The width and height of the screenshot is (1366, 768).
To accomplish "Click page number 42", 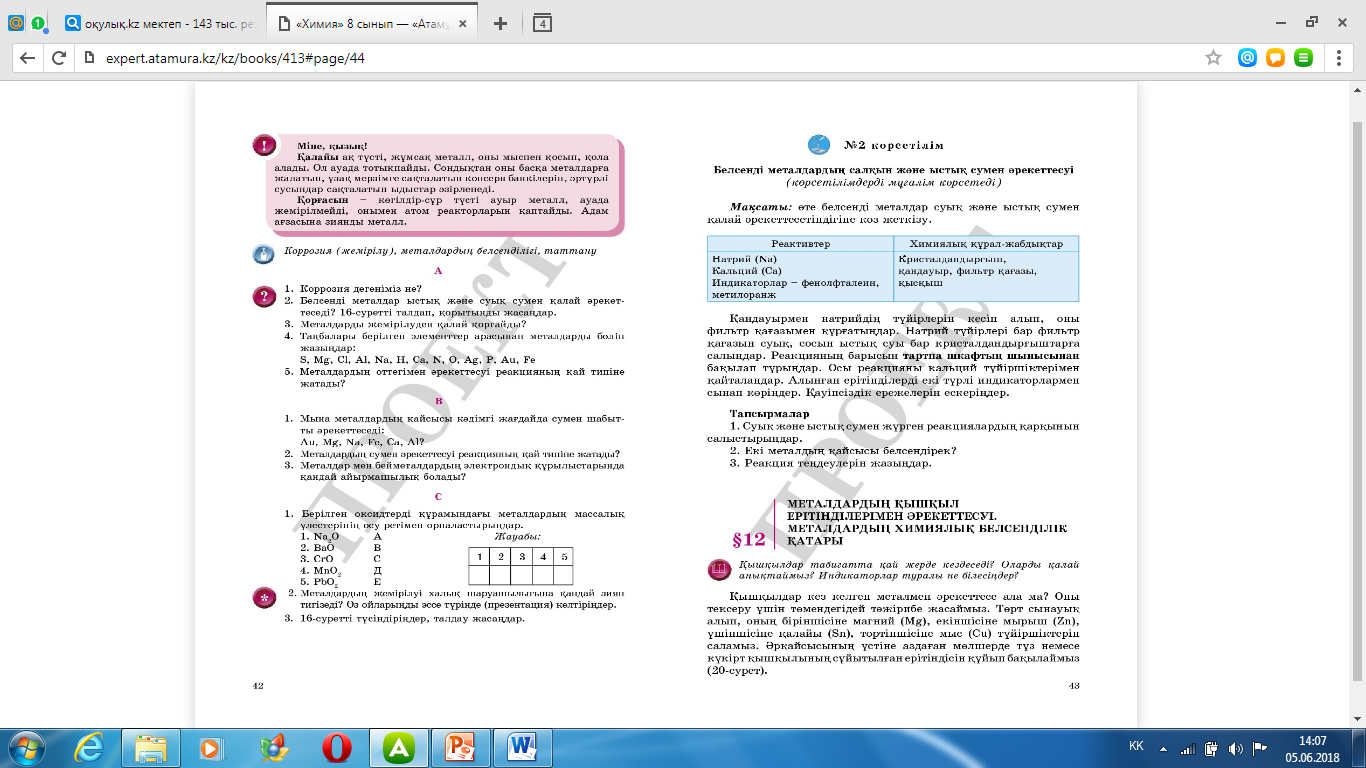I will tap(258, 686).
